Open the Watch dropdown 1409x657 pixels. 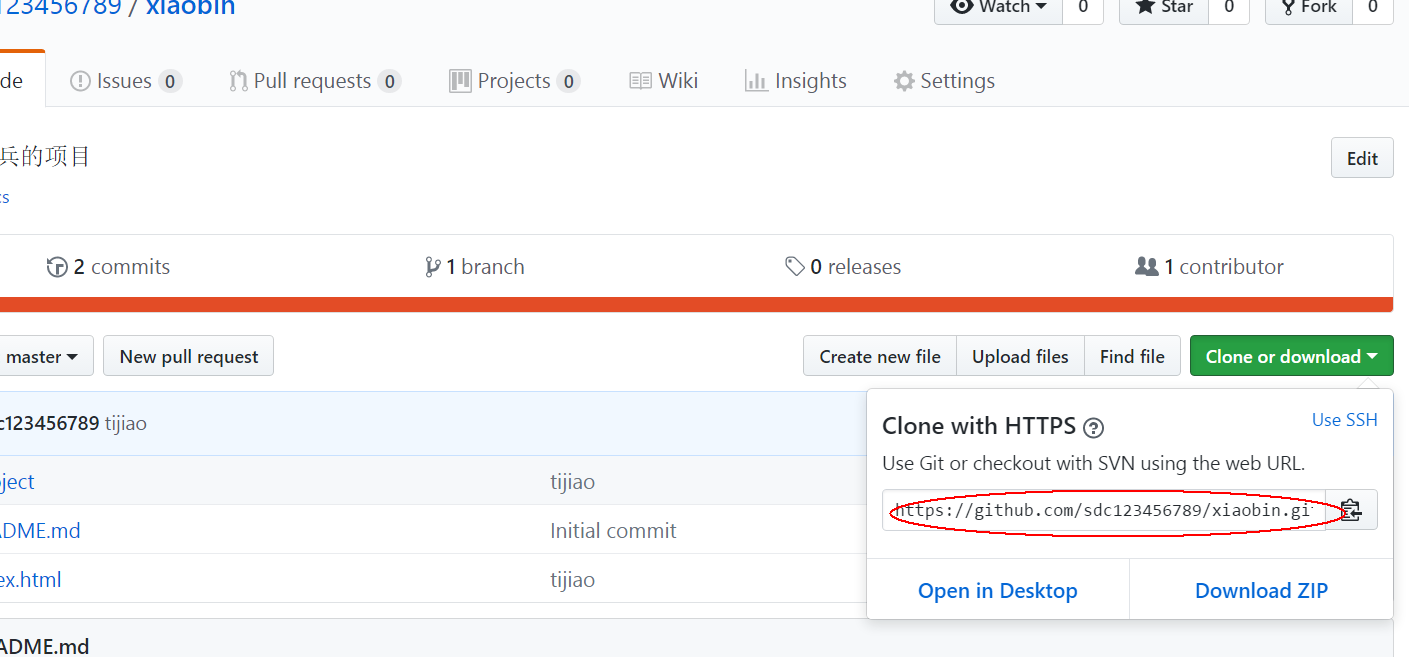[998, 7]
